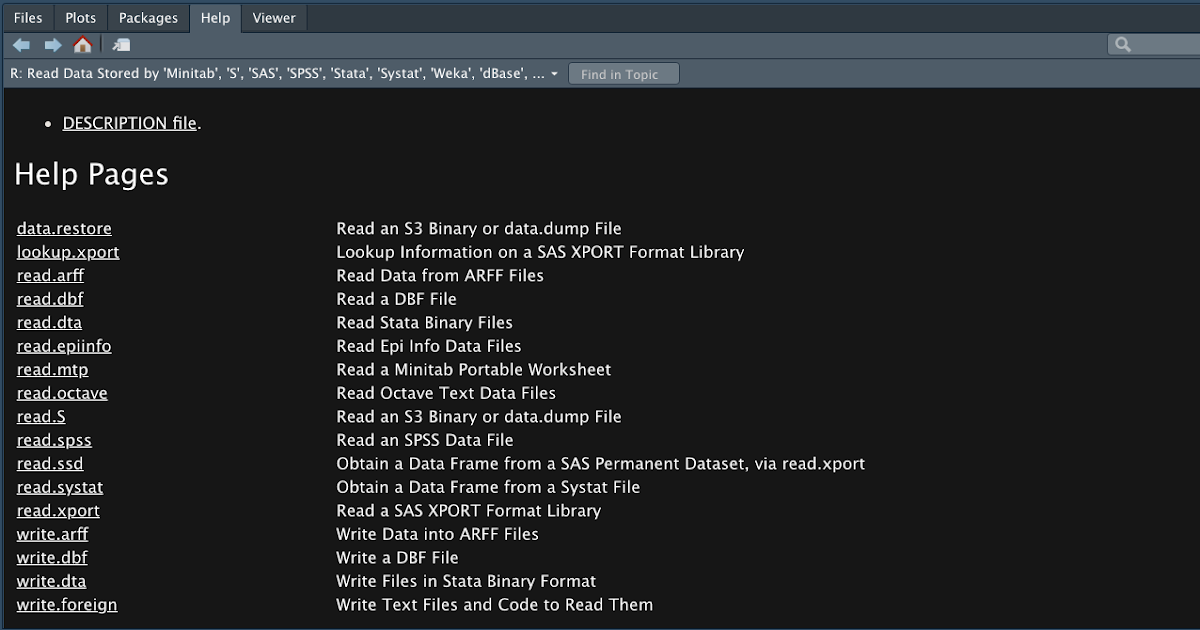Switch to the Plots tab
The height and width of the screenshot is (630, 1200).
click(80, 17)
